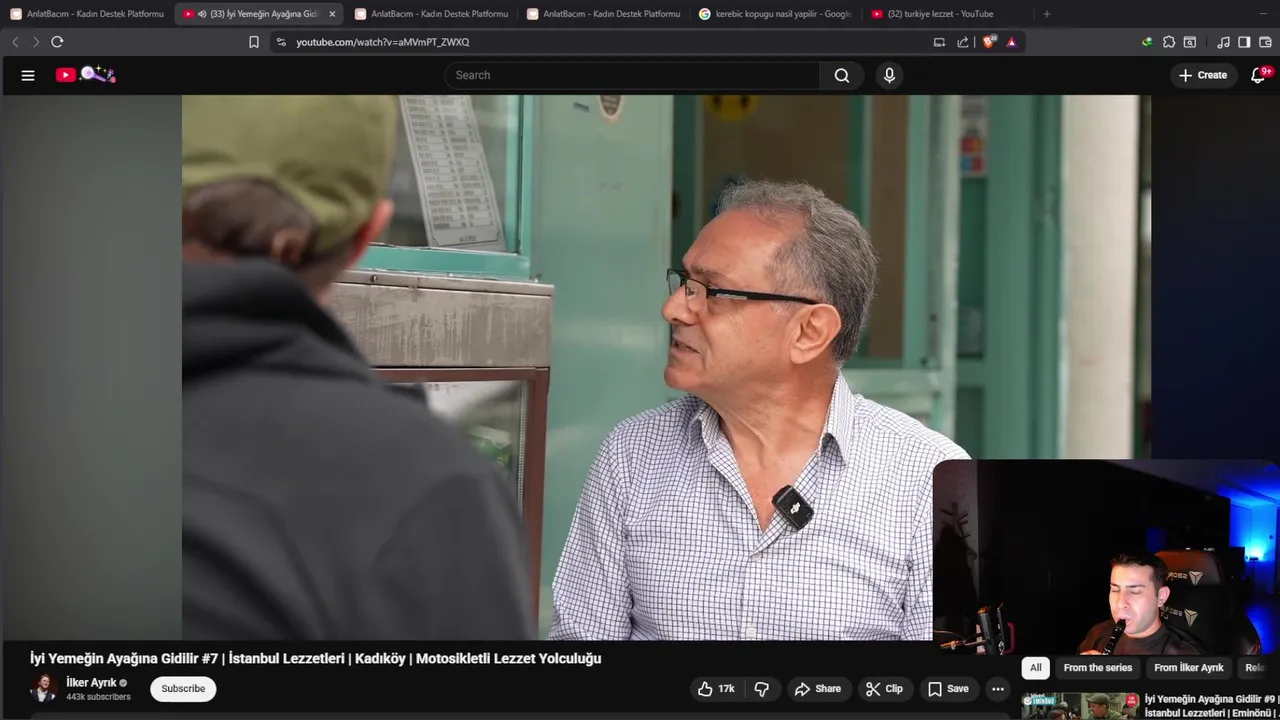
Task: Go to YouTube home via logo
Action: (x=86, y=75)
